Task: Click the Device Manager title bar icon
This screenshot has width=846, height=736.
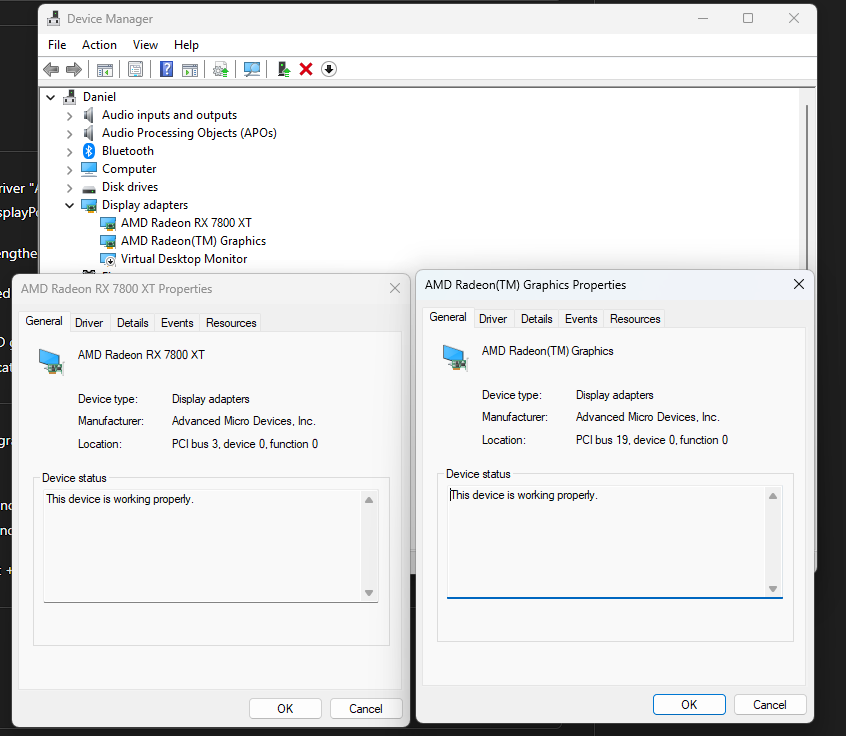Action: (53, 19)
